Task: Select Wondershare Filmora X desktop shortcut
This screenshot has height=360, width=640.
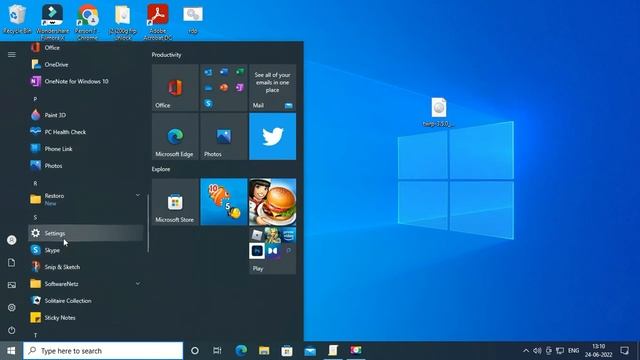Action: pos(52,22)
